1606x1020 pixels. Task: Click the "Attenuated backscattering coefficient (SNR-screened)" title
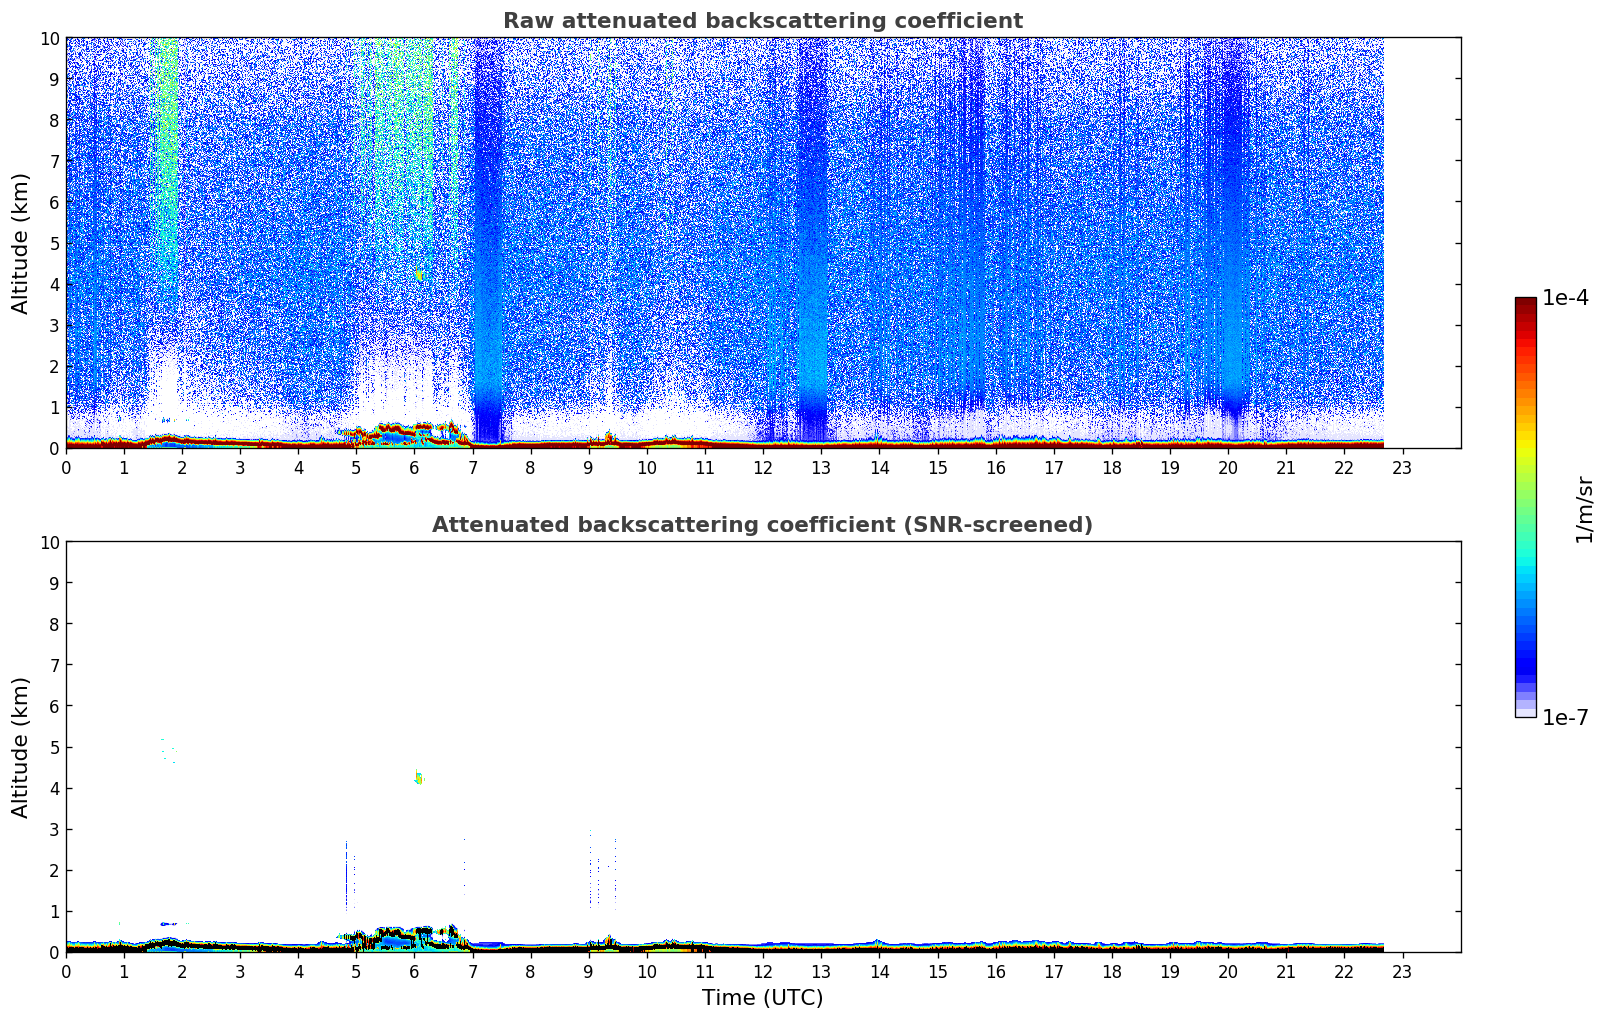click(x=762, y=525)
